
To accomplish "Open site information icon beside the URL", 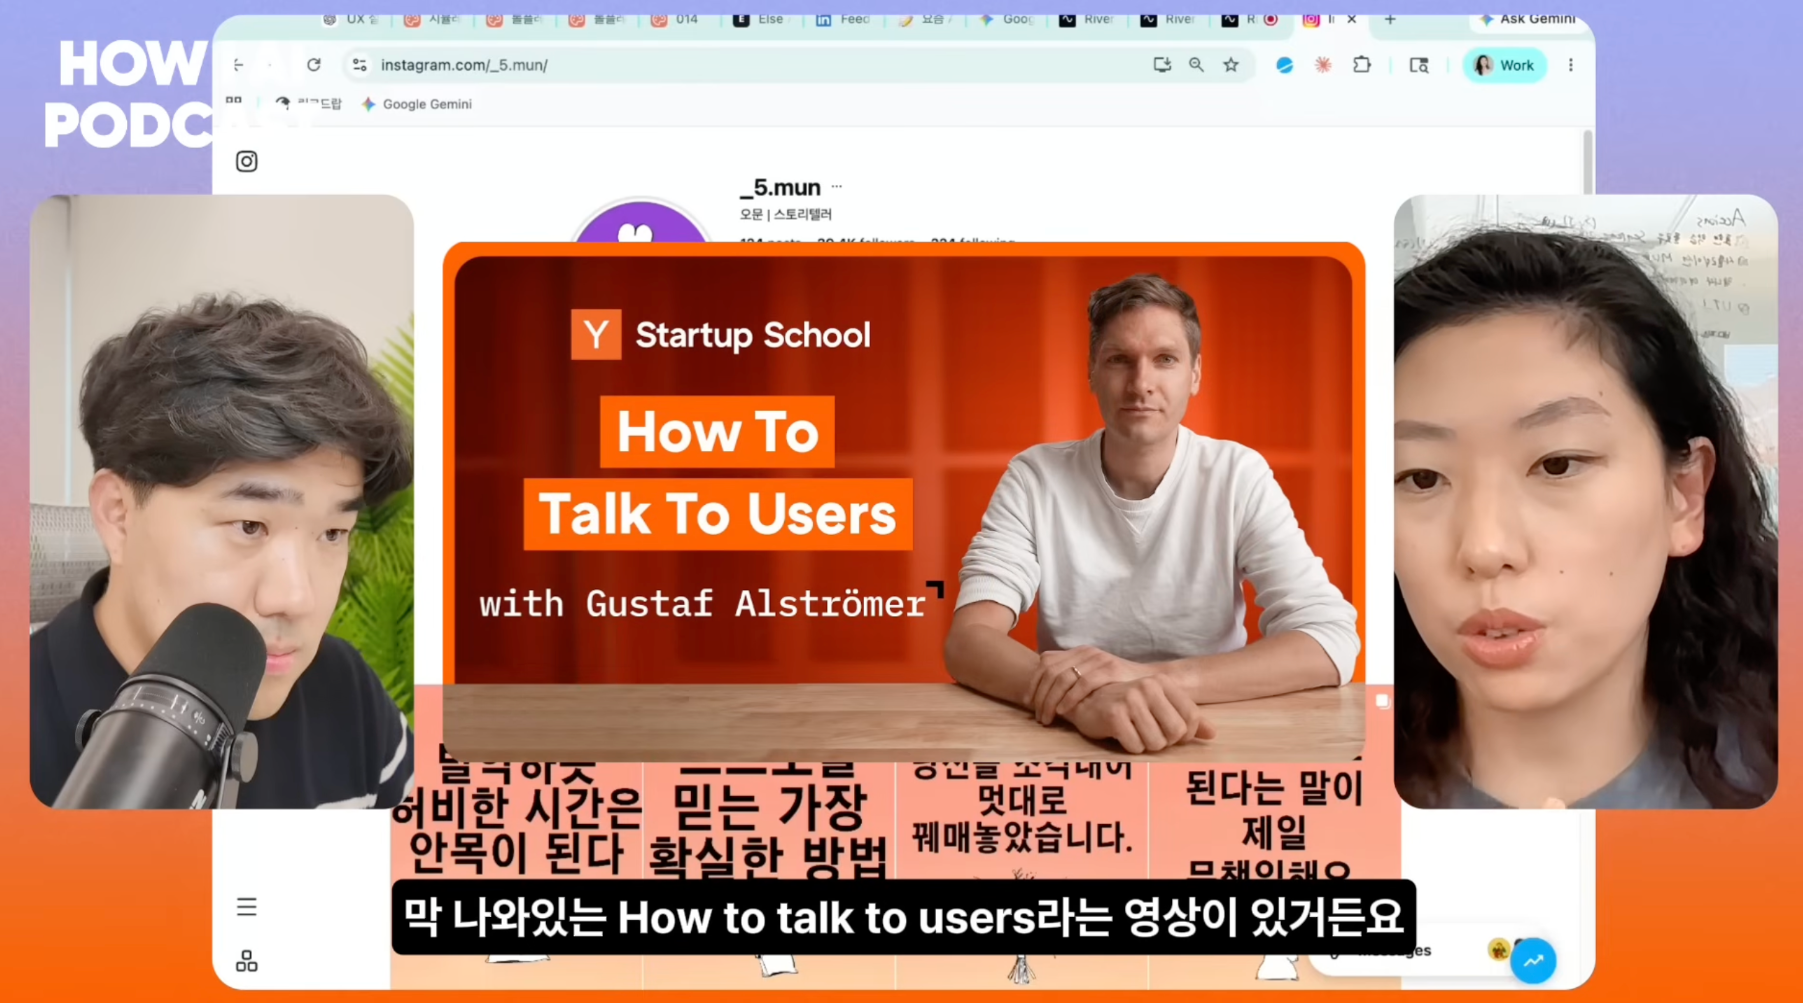I will point(359,65).
